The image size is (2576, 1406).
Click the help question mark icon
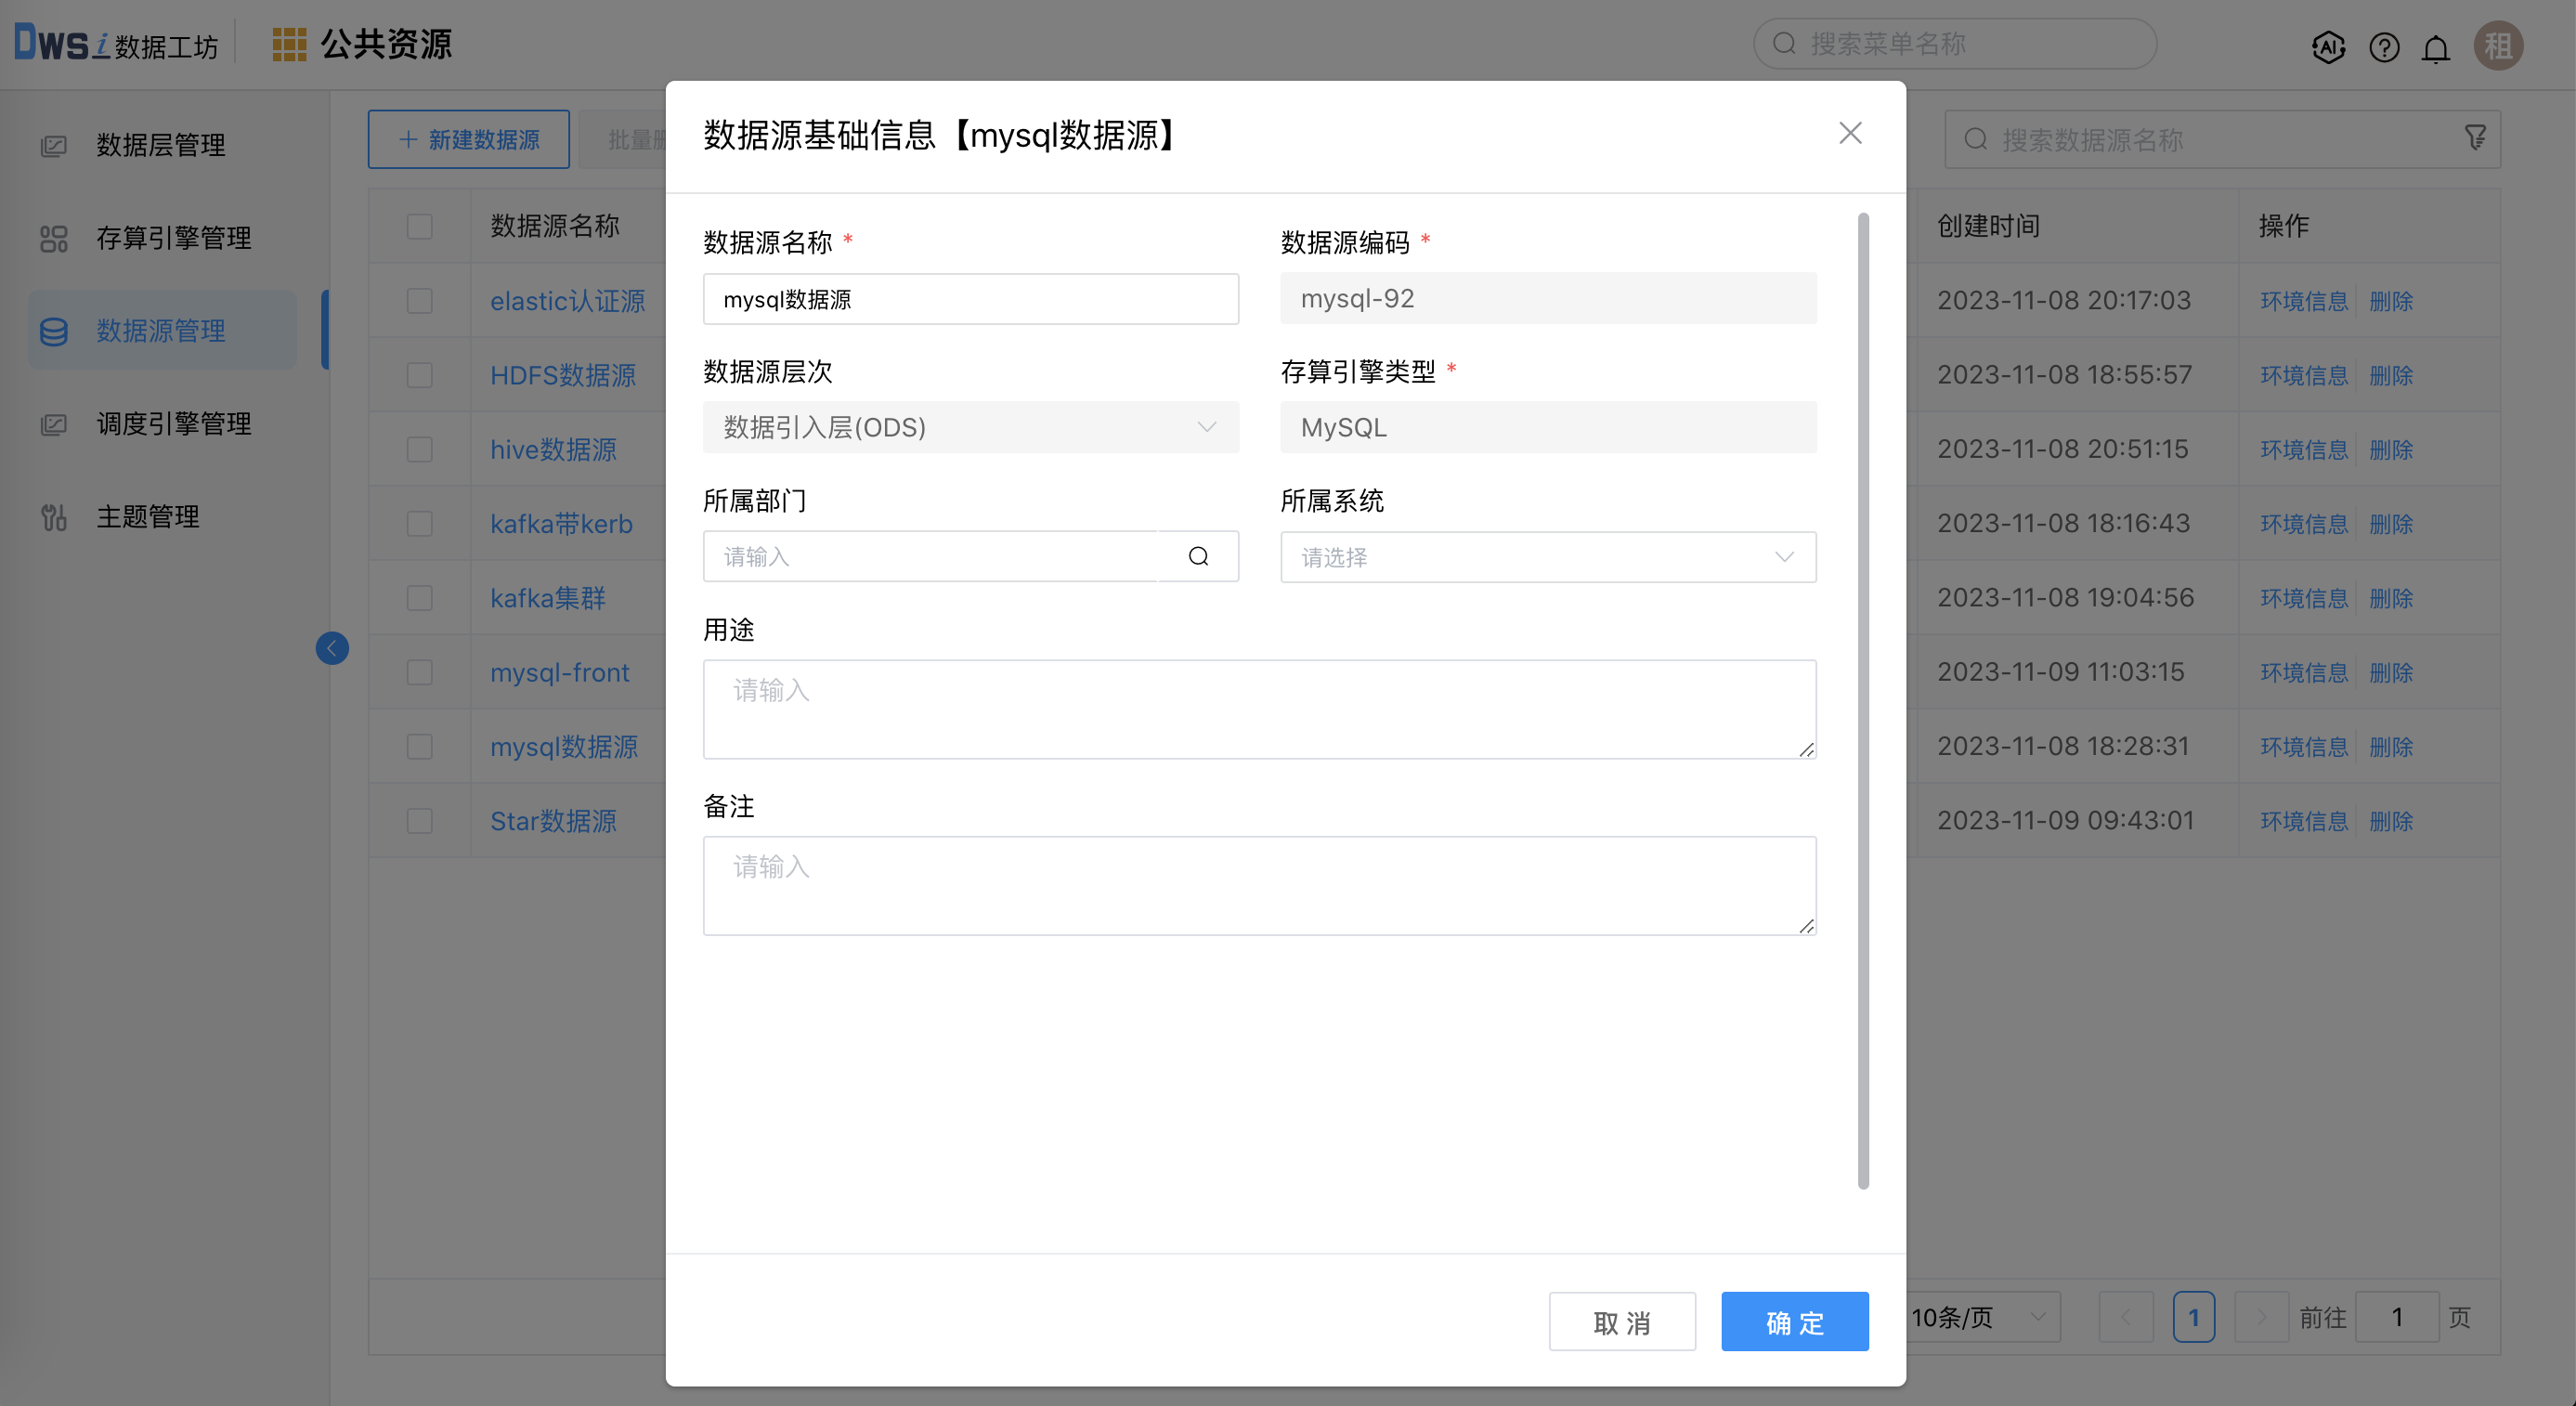tap(2384, 46)
